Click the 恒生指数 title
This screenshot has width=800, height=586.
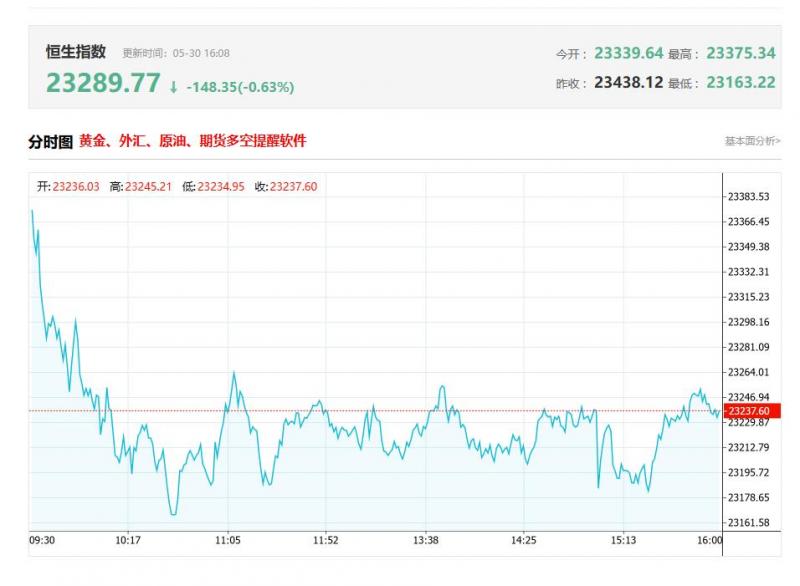pos(76,52)
